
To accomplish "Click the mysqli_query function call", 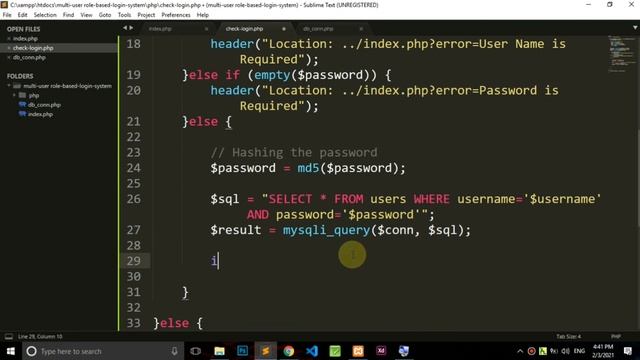I will [327, 230].
